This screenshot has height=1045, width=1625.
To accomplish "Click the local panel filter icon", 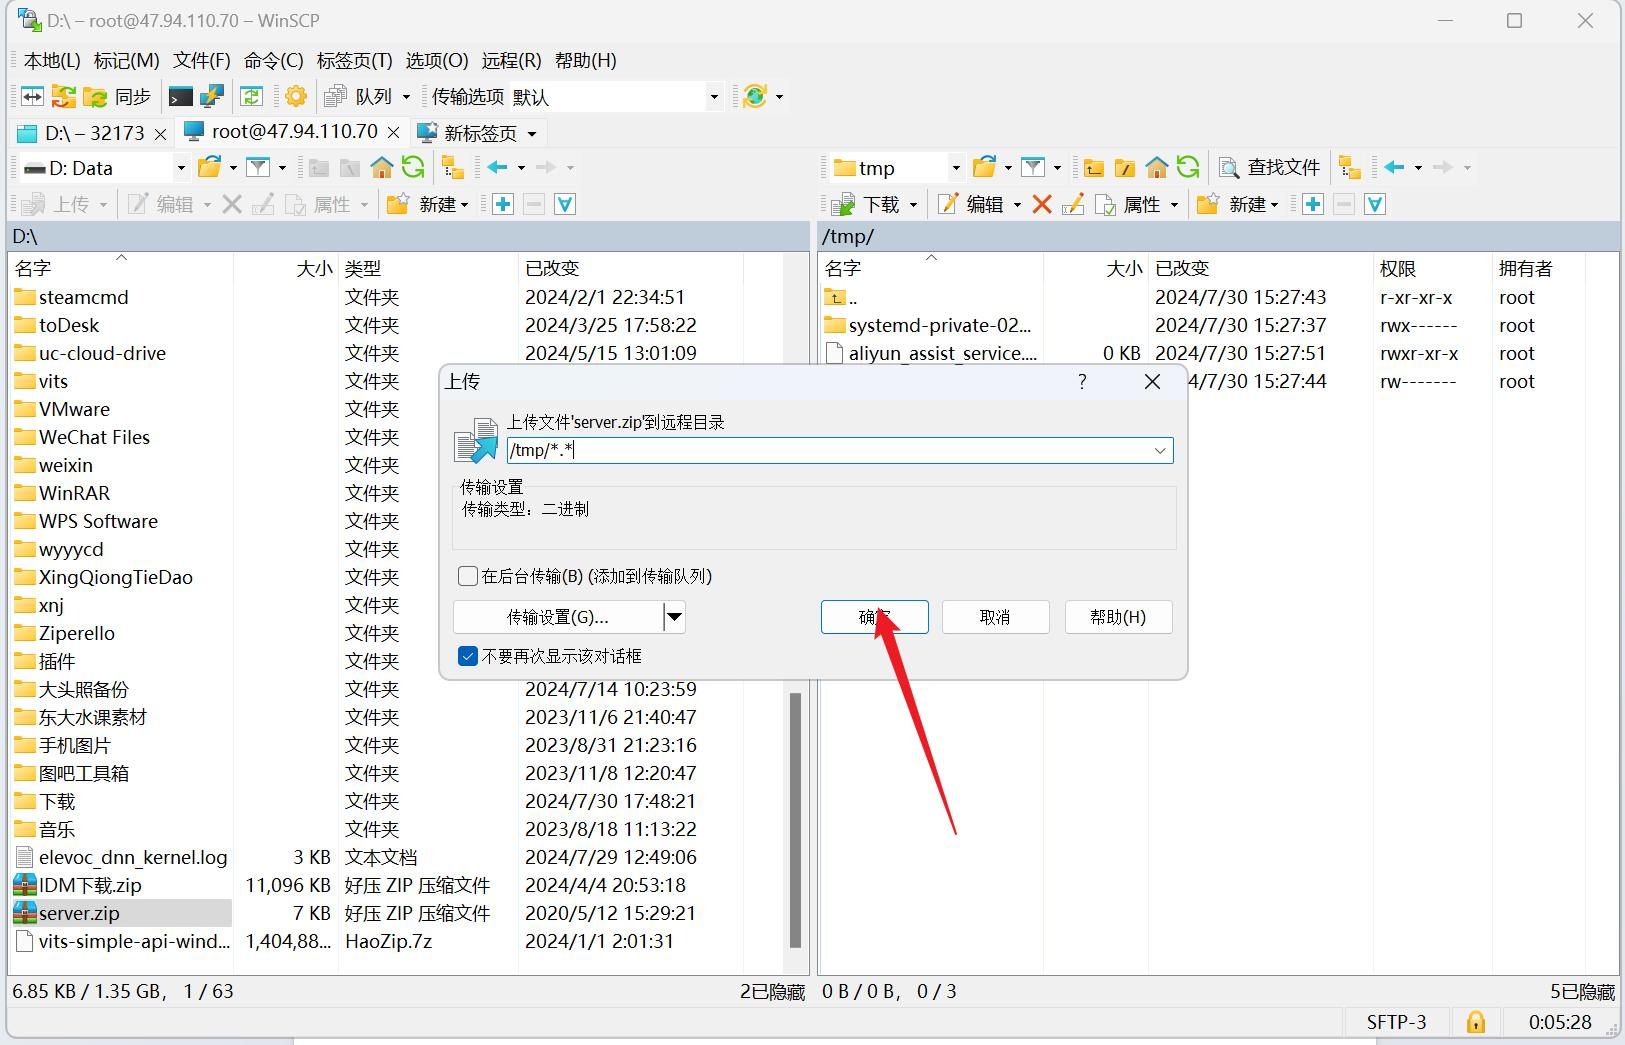I will pyautogui.click(x=259, y=167).
